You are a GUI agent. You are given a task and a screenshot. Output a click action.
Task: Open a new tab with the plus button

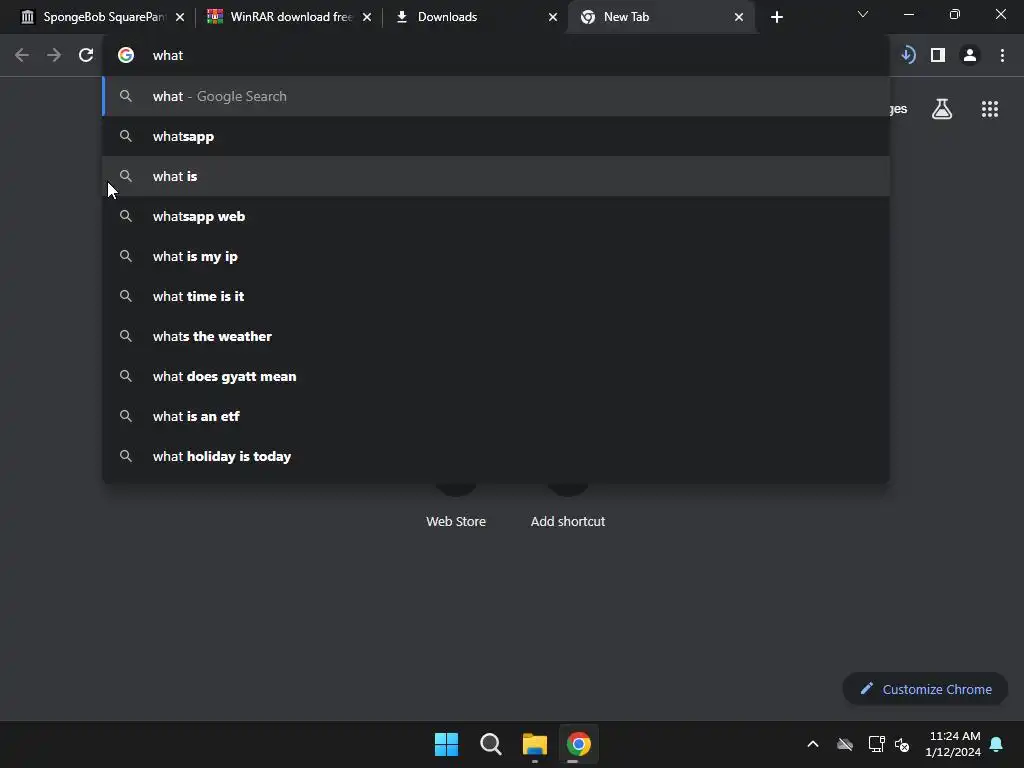click(x=776, y=17)
